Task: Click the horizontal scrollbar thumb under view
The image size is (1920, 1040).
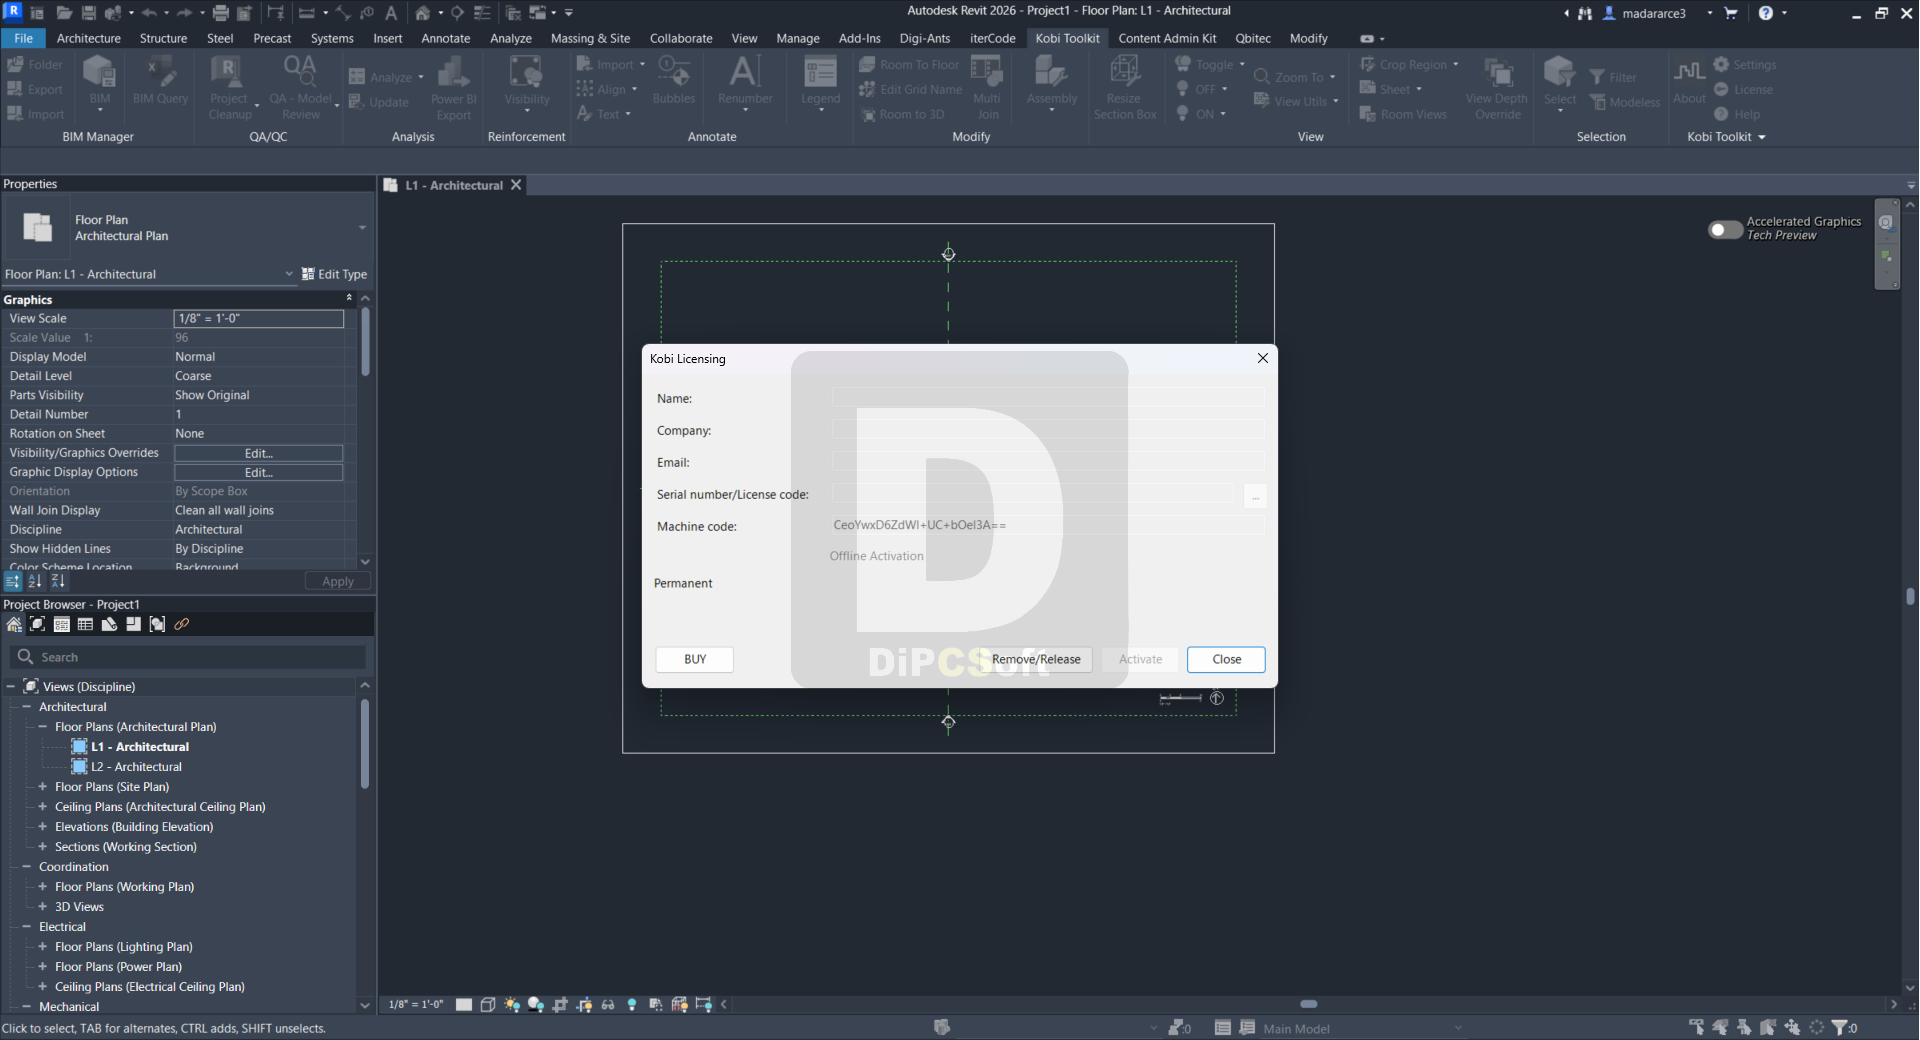Action: point(1308,1004)
